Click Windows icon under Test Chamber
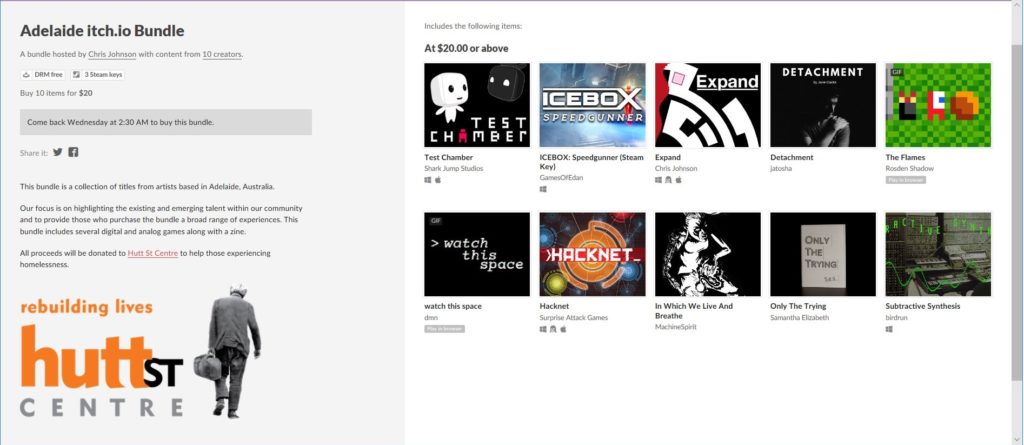The image size is (1024, 445). click(428, 180)
